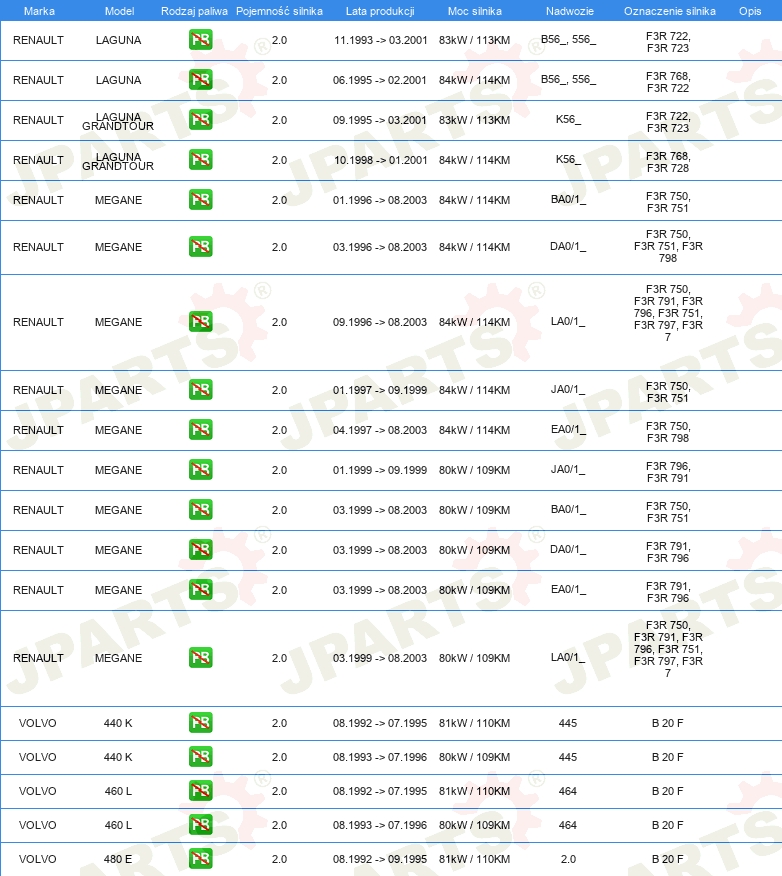This screenshot has width=782, height=876.
Task: Select the date cell 01.1996 -> 08.2003
Action: point(380,200)
